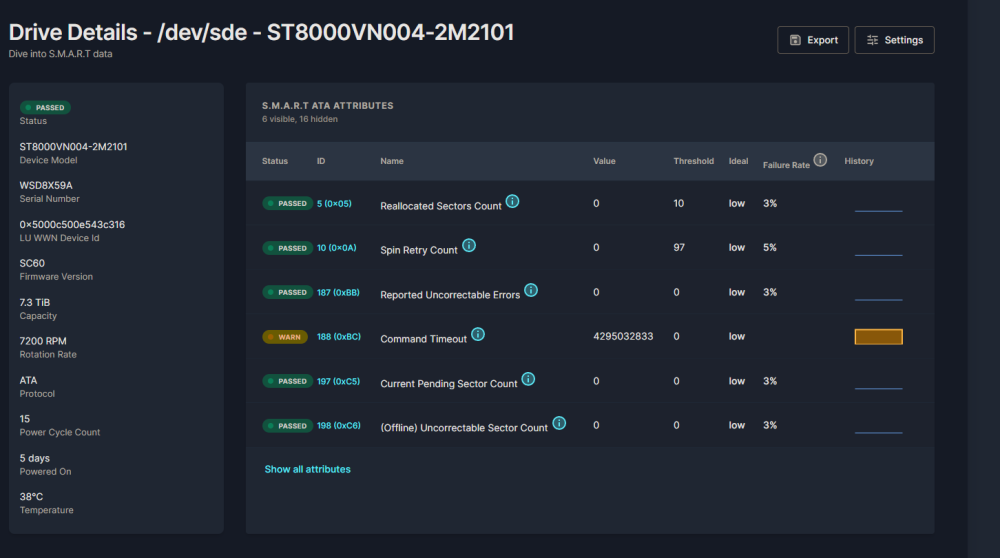Click threshold 10 in Reallocated Sectors row

pos(679,203)
